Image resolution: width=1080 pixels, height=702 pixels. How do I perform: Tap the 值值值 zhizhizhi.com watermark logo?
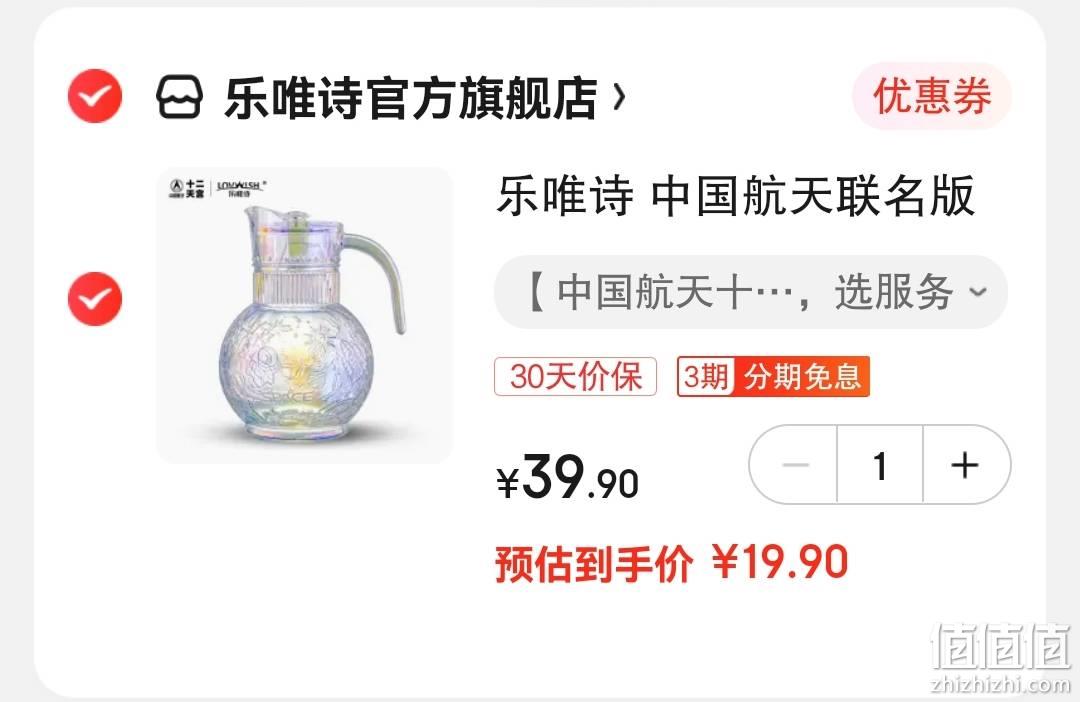(x=1000, y=657)
